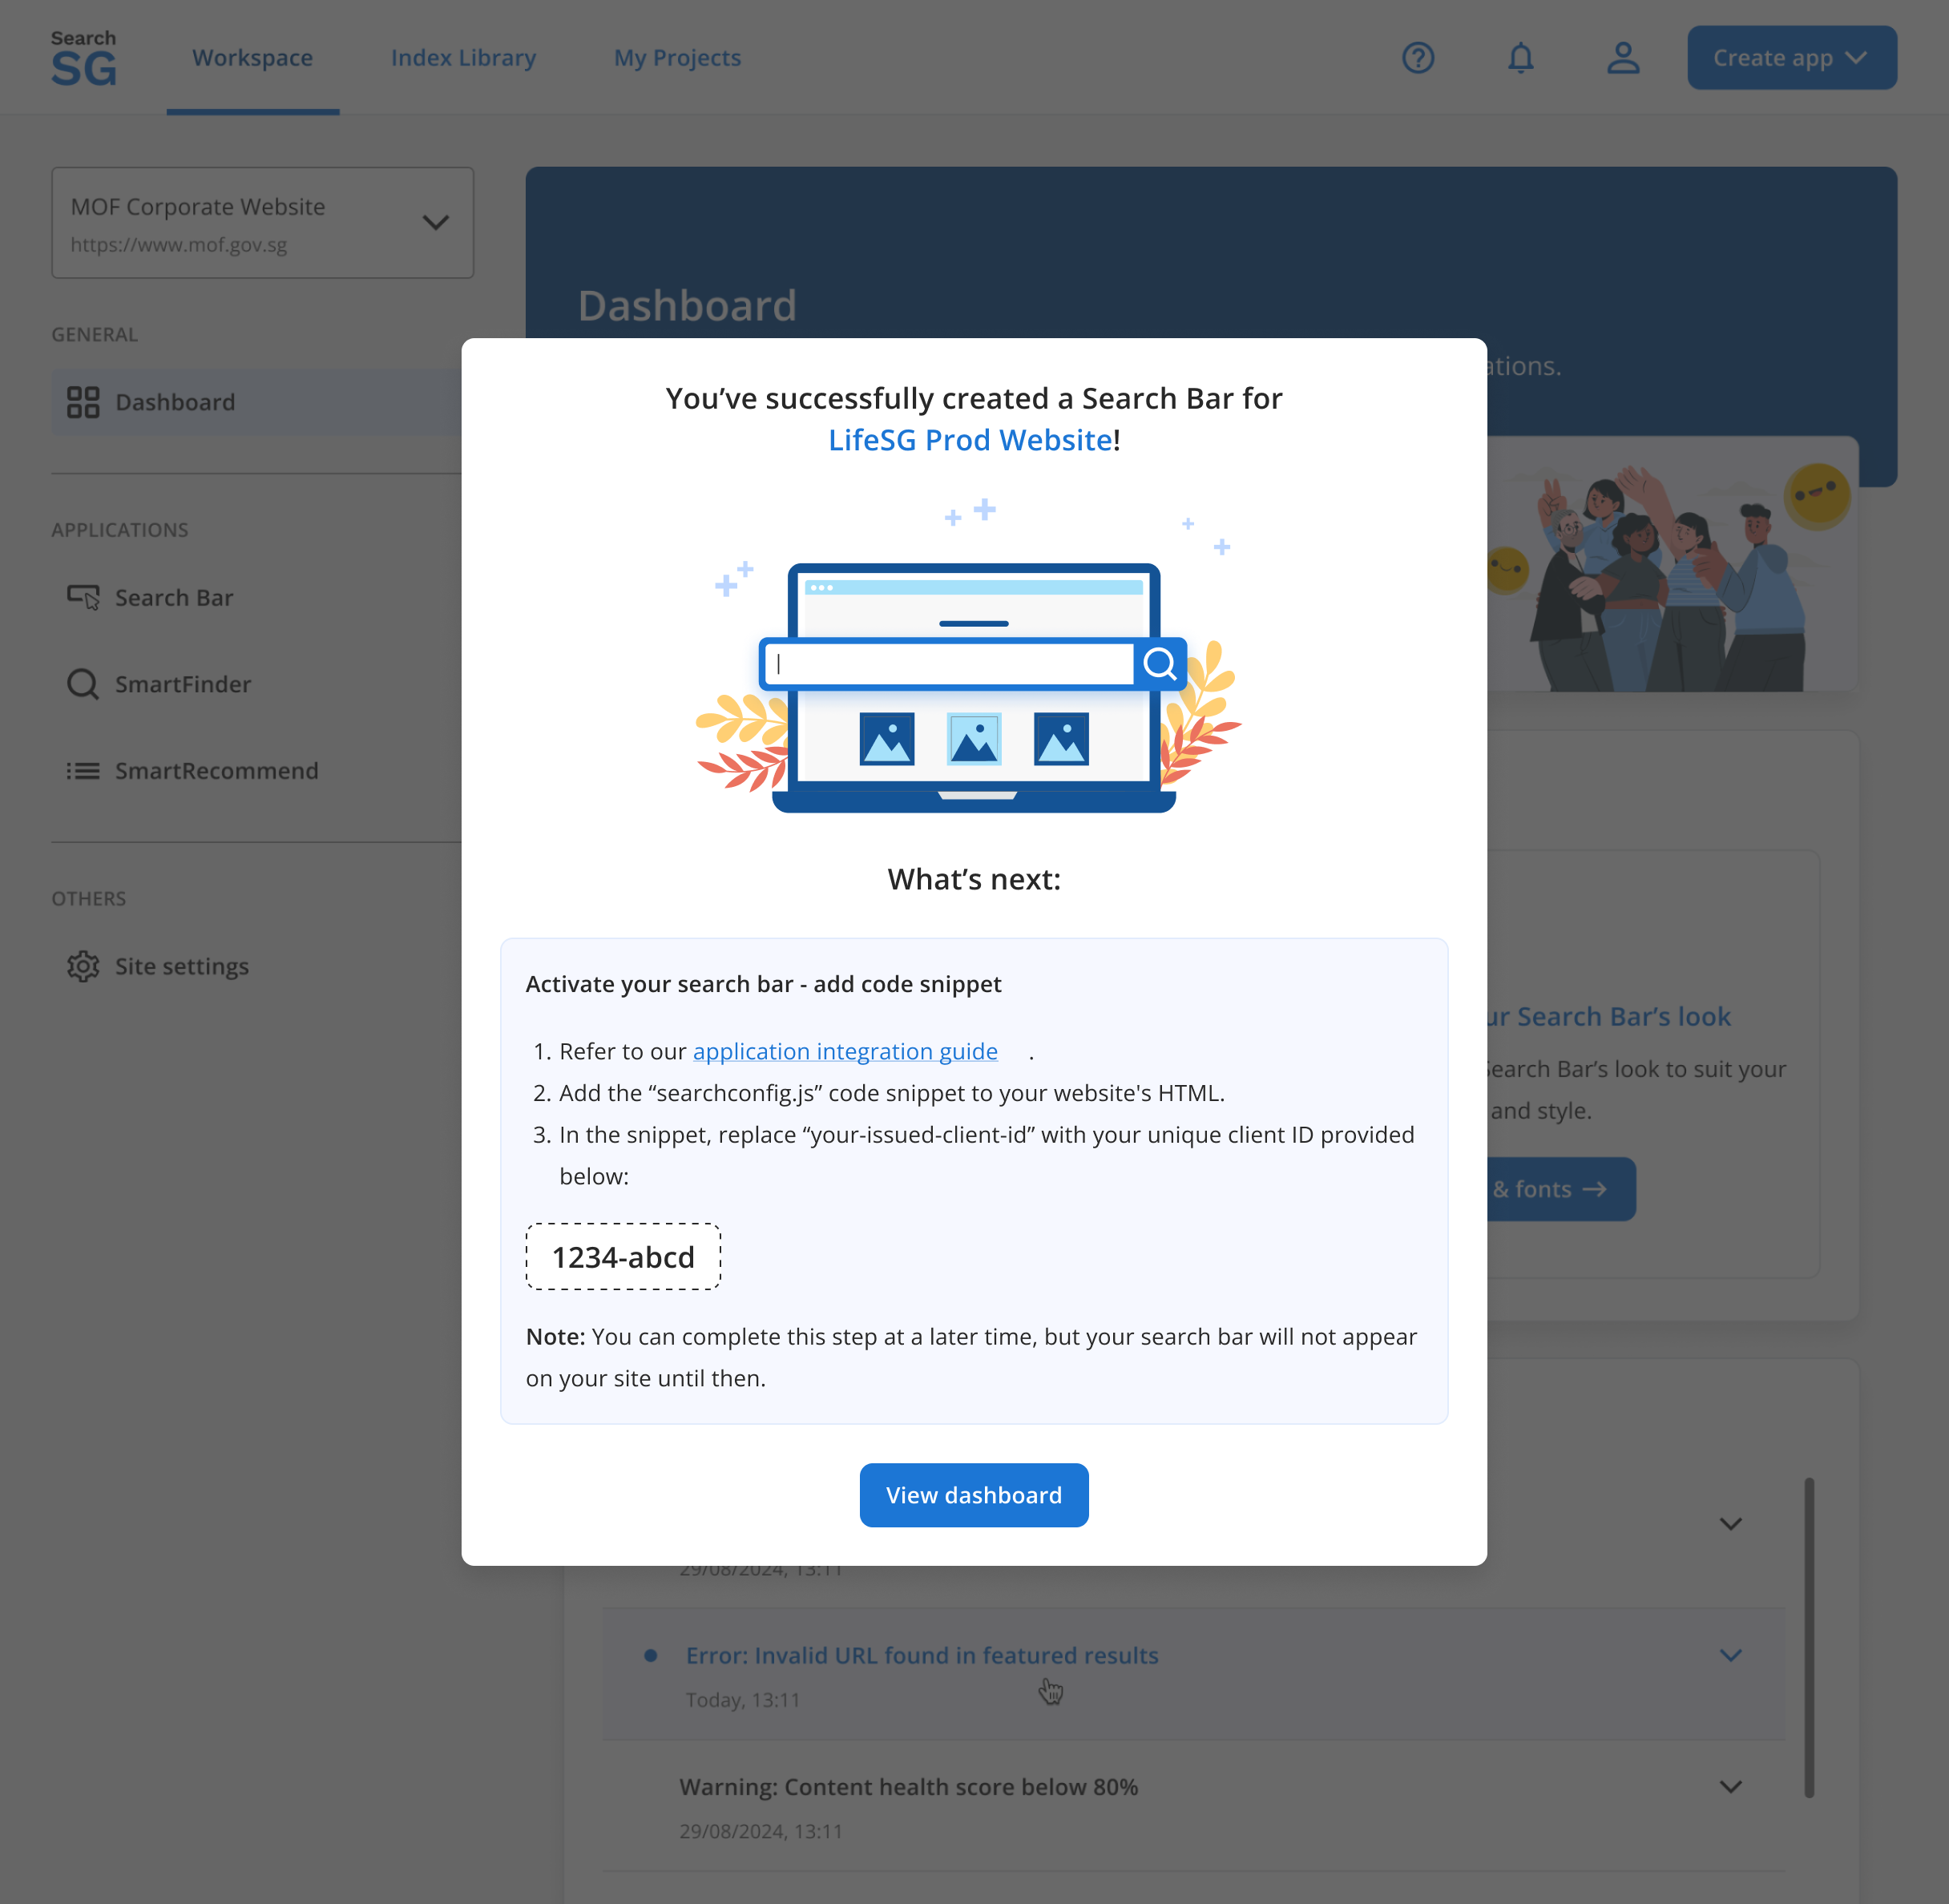The width and height of the screenshot is (1949, 1904).
Task: Open the Dashboard from the sidebar
Action: (x=175, y=402)
